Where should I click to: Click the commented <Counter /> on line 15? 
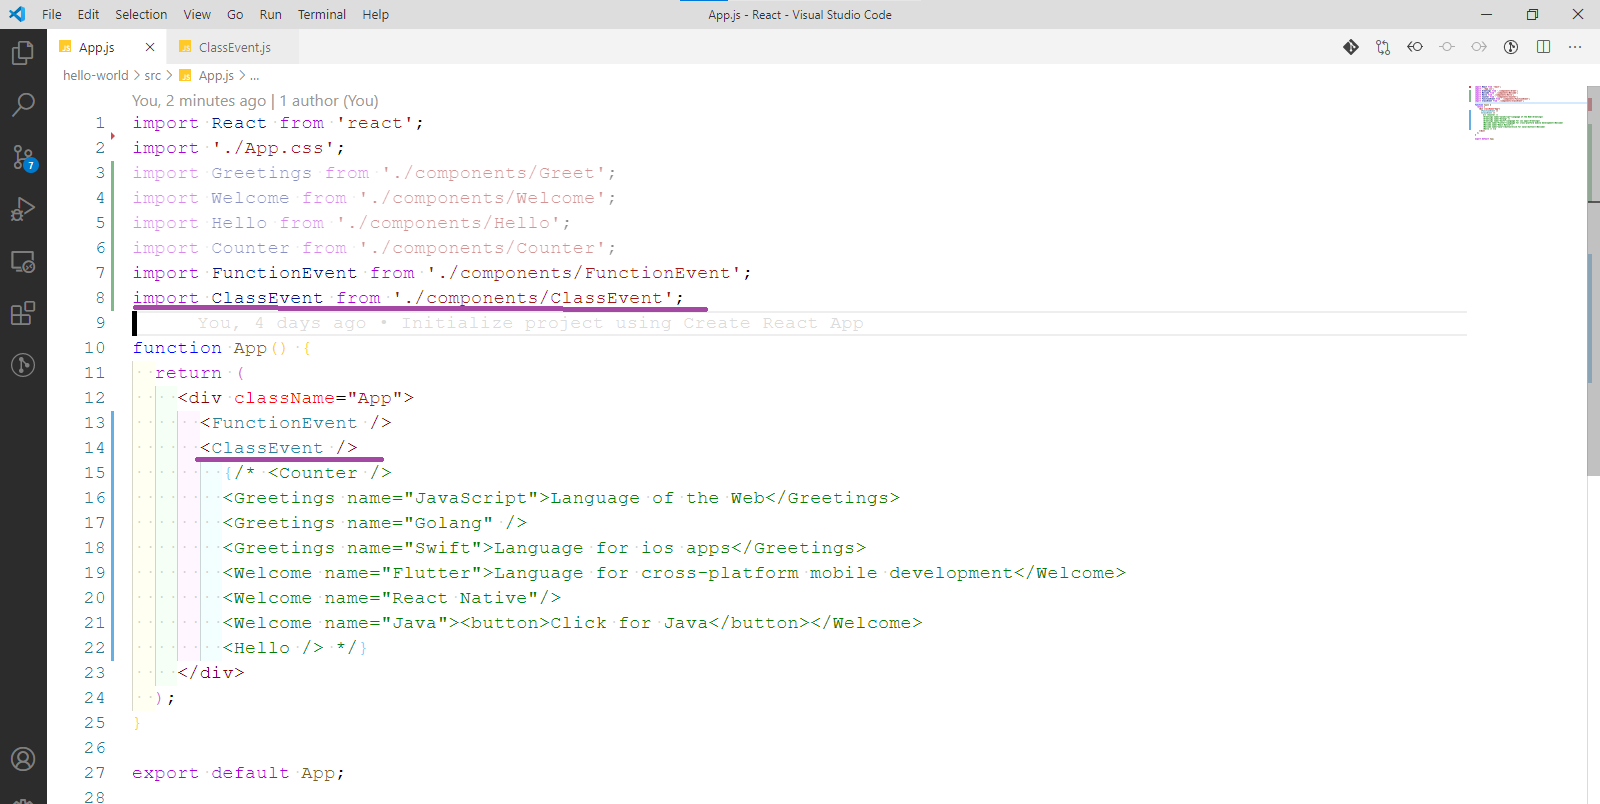tap(329, 473)
